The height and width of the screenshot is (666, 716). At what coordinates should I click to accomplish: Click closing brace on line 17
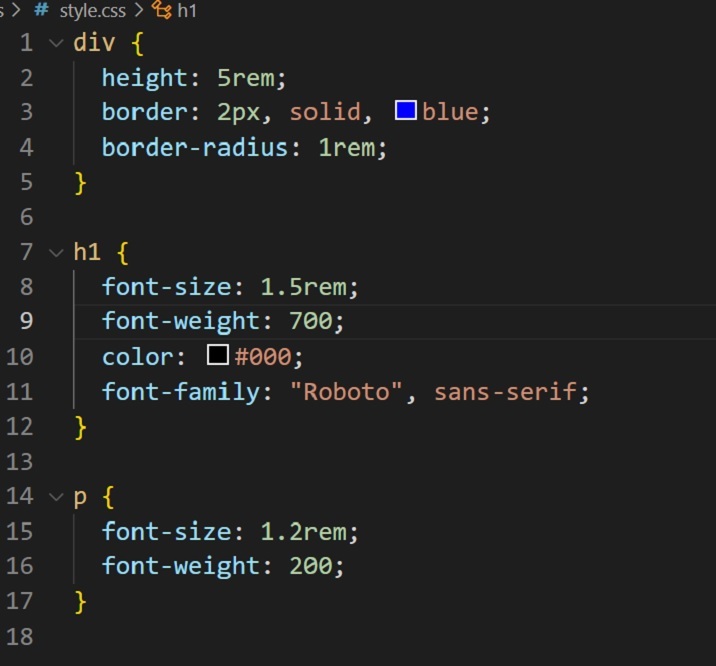pyautogui.click(x=80, y=602)
